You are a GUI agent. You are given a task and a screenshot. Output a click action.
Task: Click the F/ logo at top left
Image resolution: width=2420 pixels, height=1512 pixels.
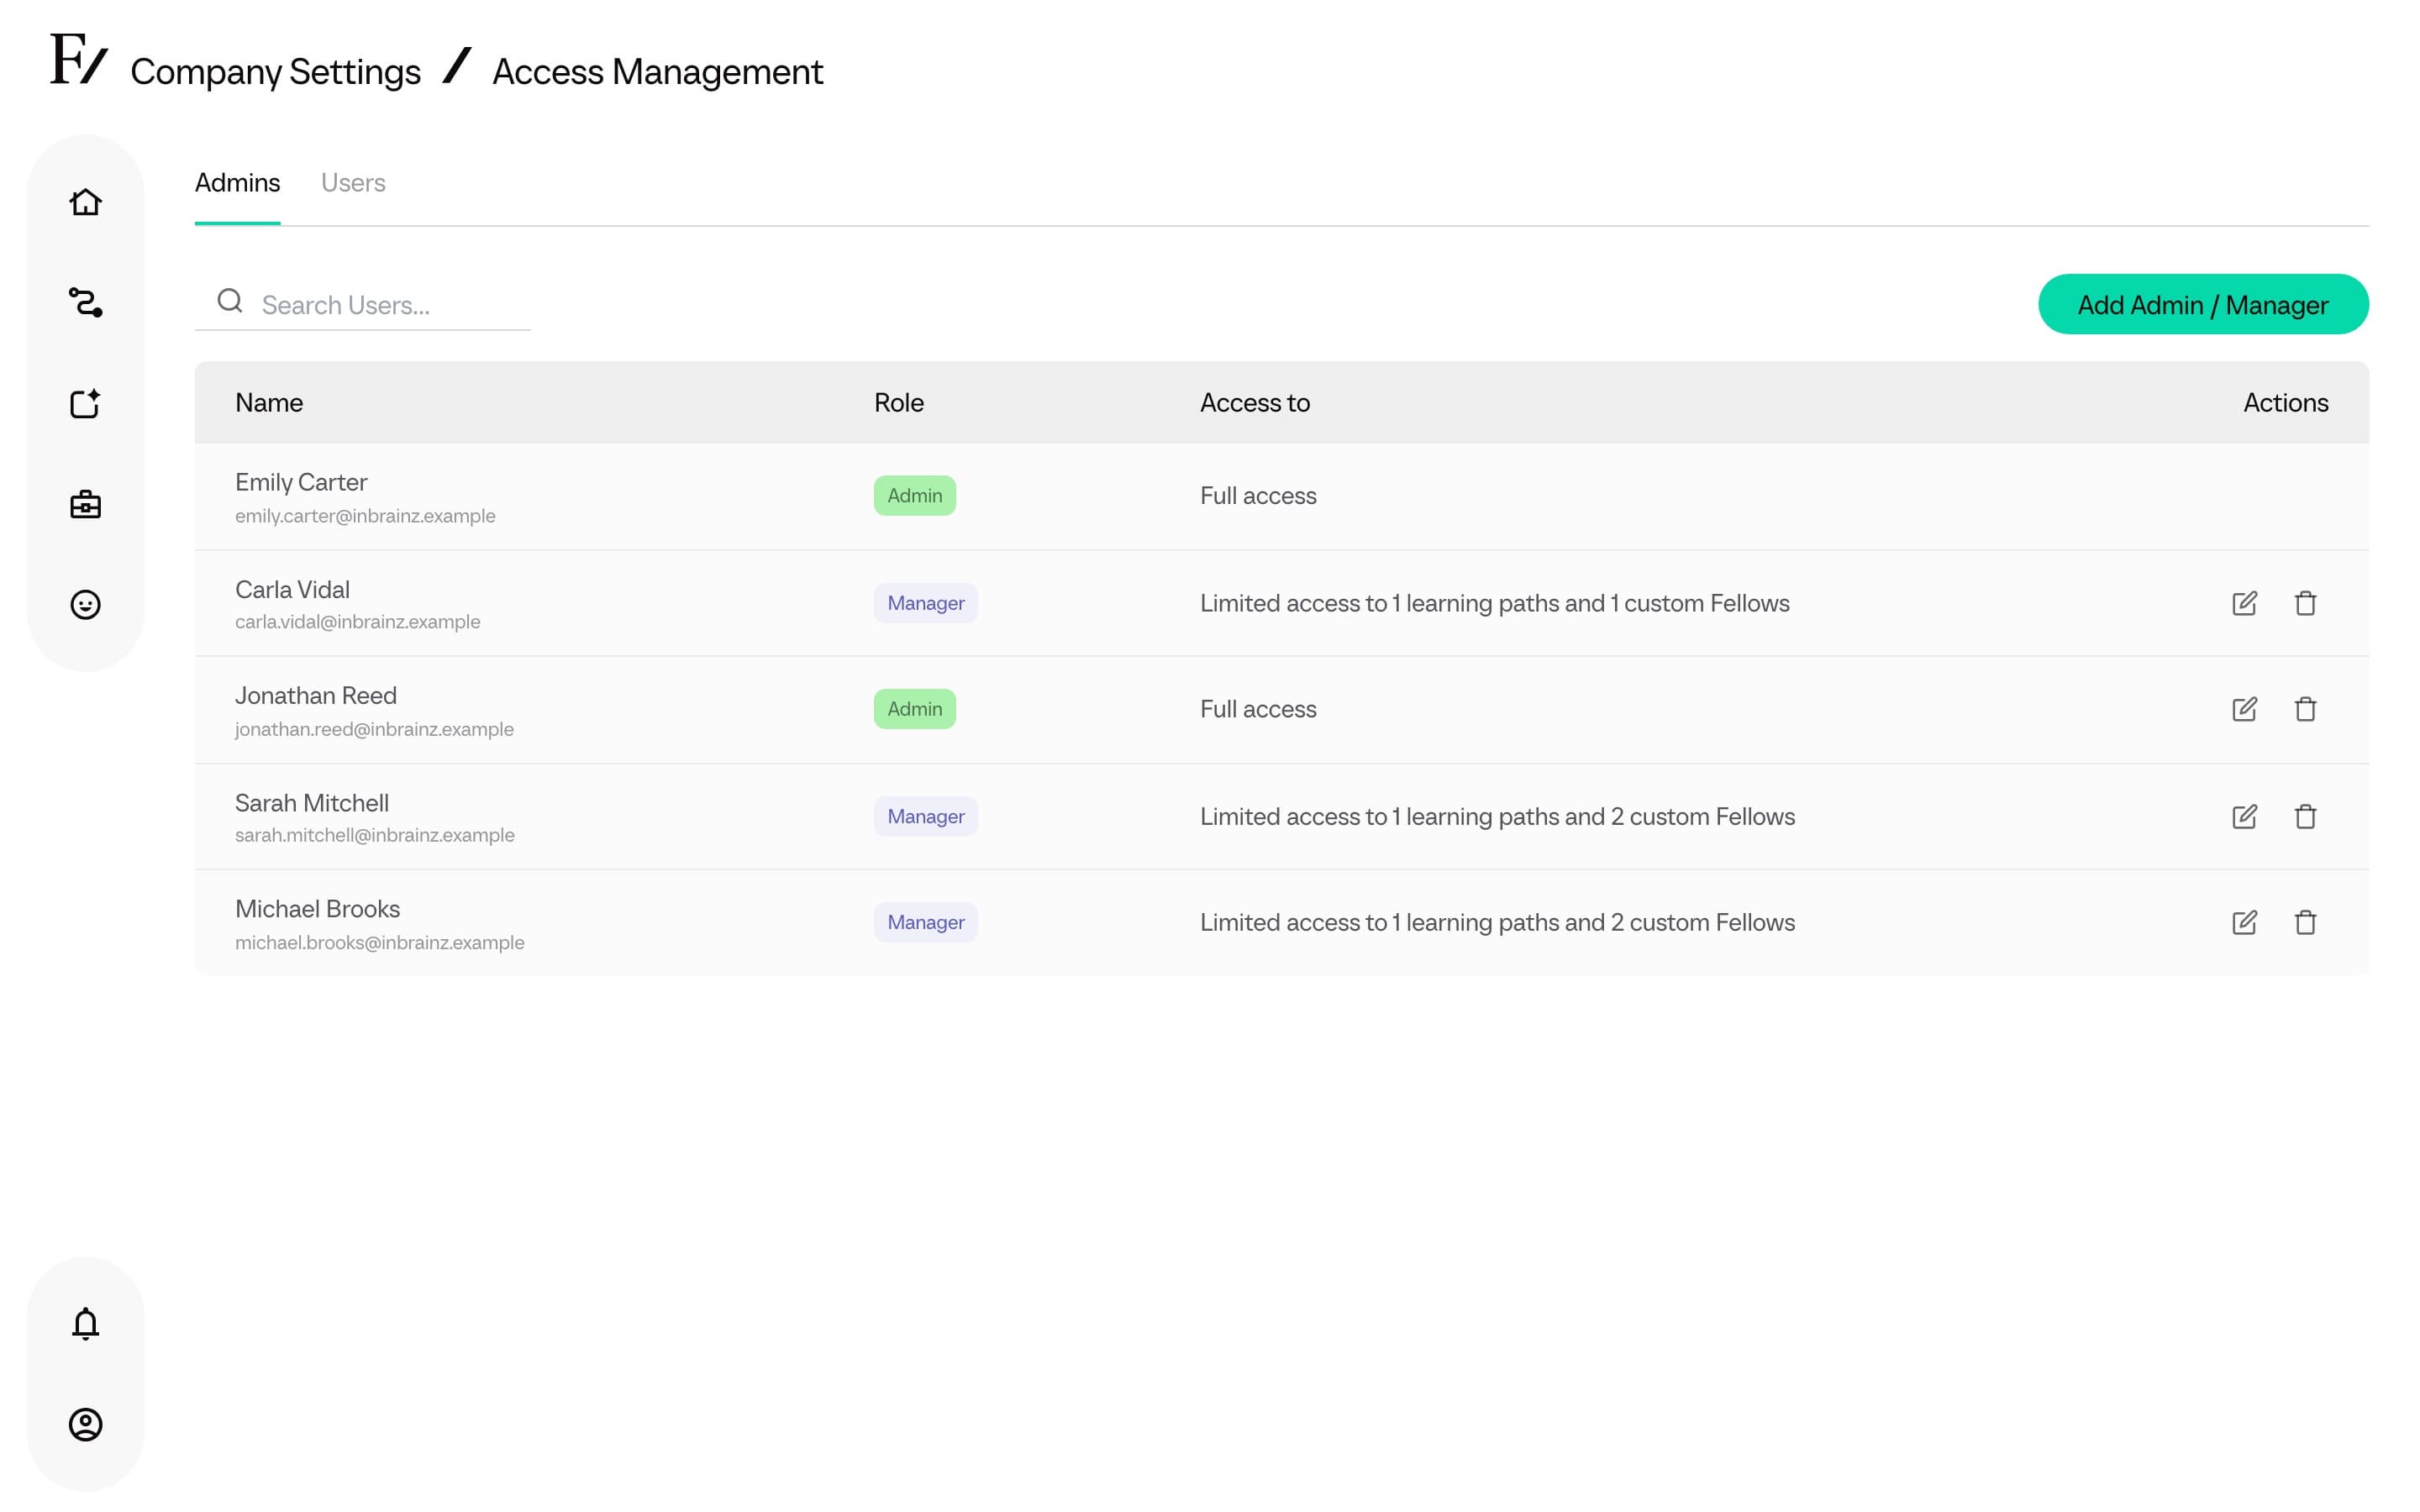(78, 59)
